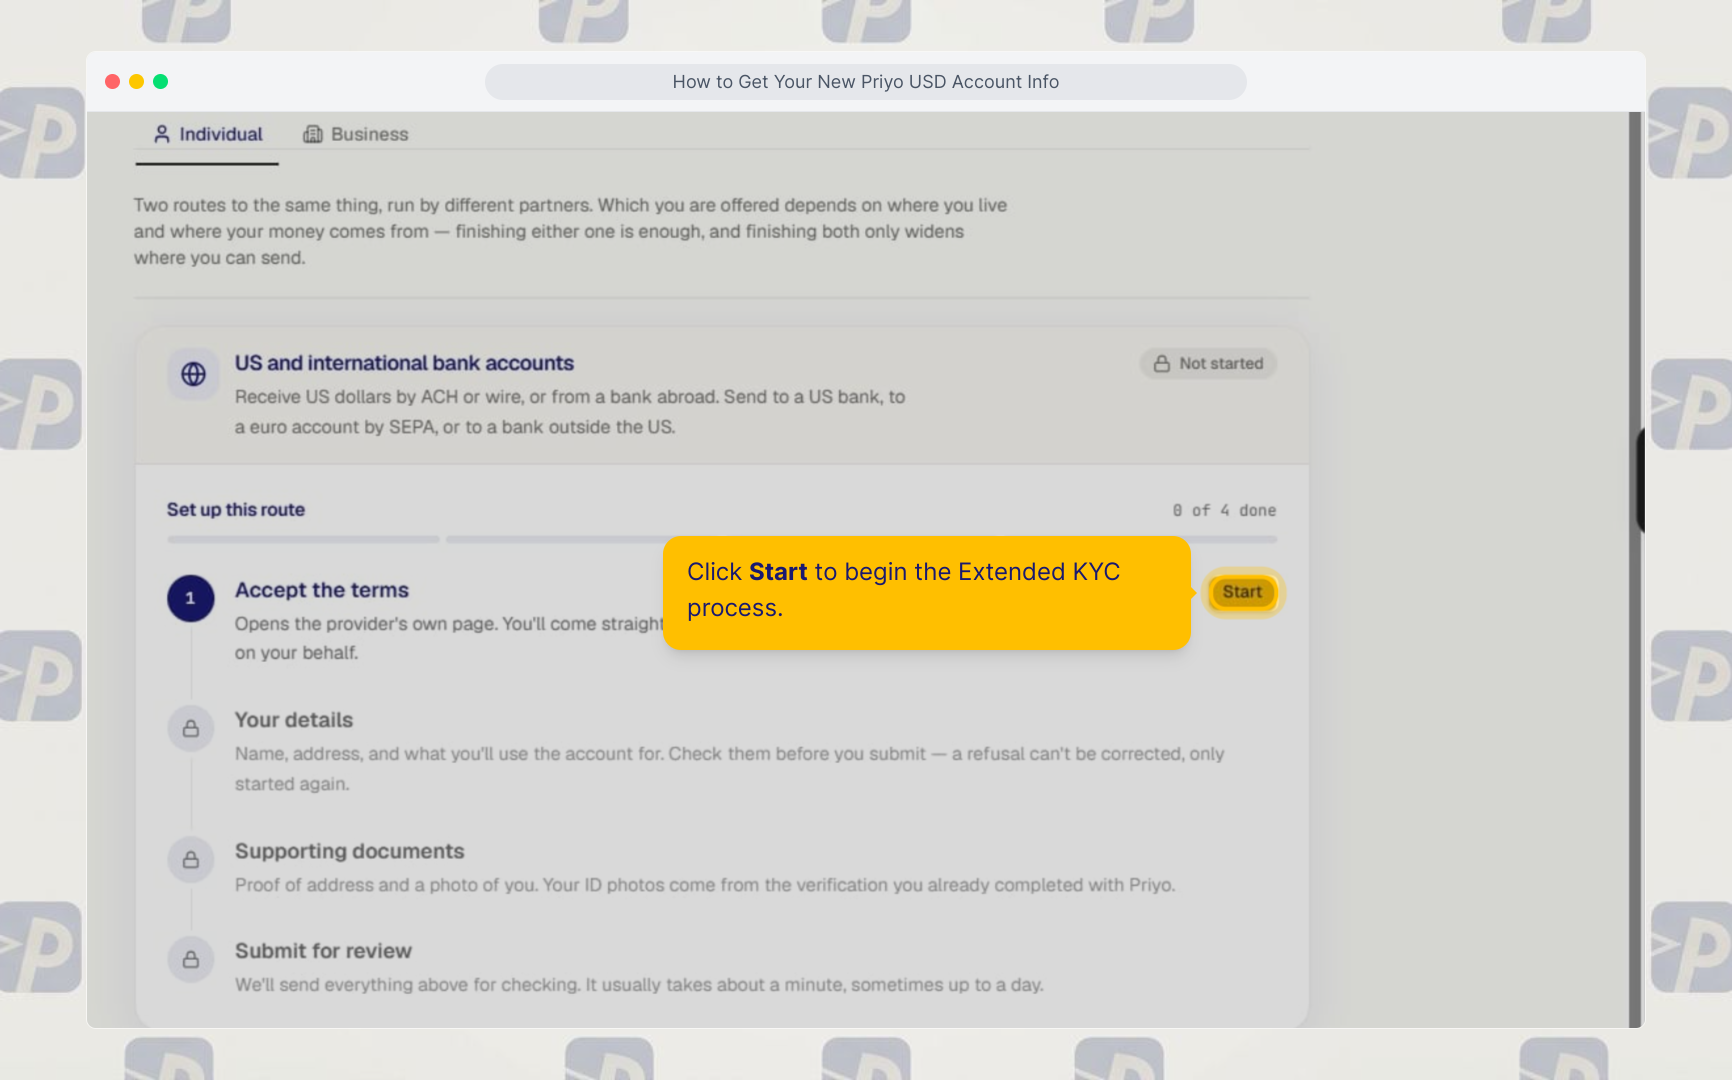Click the lock icon beside Your details
This screenshot has width=1732, height=1080.
[x=190, y=728]
